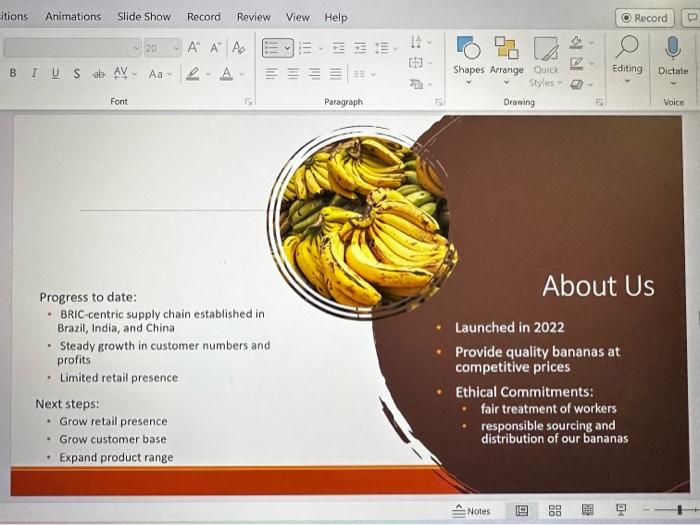The height and width of the screenshot is (525, 700).
Task: Apply Shape Fill
Action: coord(576,42)
